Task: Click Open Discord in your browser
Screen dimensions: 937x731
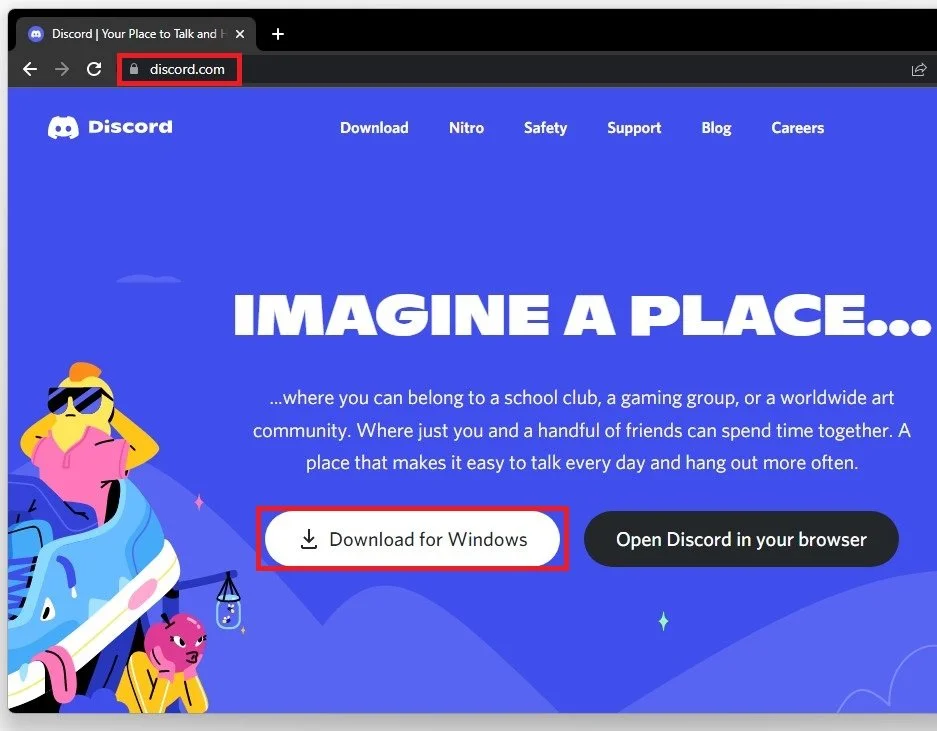Action: coord(741,539)
